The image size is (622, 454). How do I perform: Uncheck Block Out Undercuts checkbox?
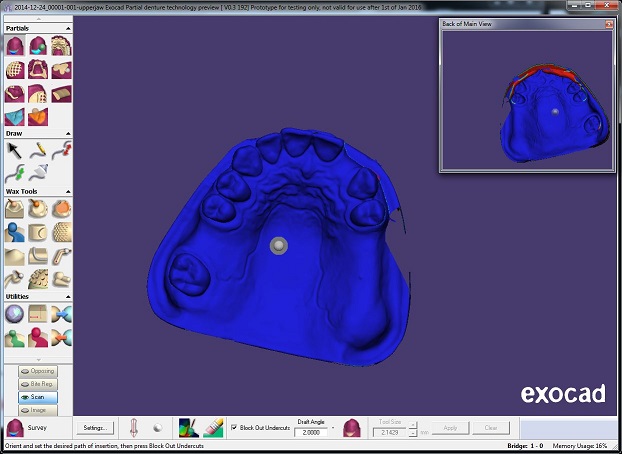(x=234, y=427)
